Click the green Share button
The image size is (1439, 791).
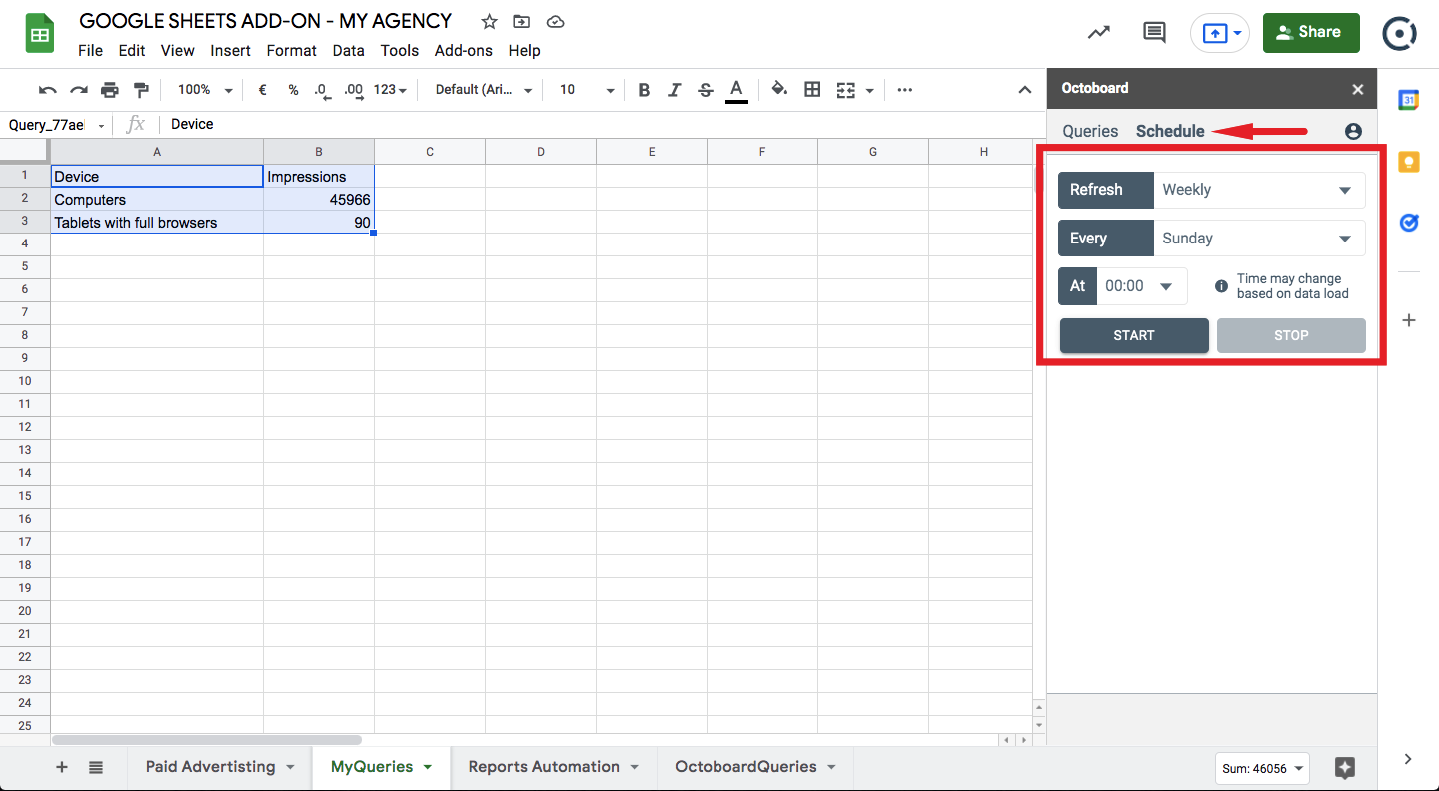click(x=1311, y=32)
